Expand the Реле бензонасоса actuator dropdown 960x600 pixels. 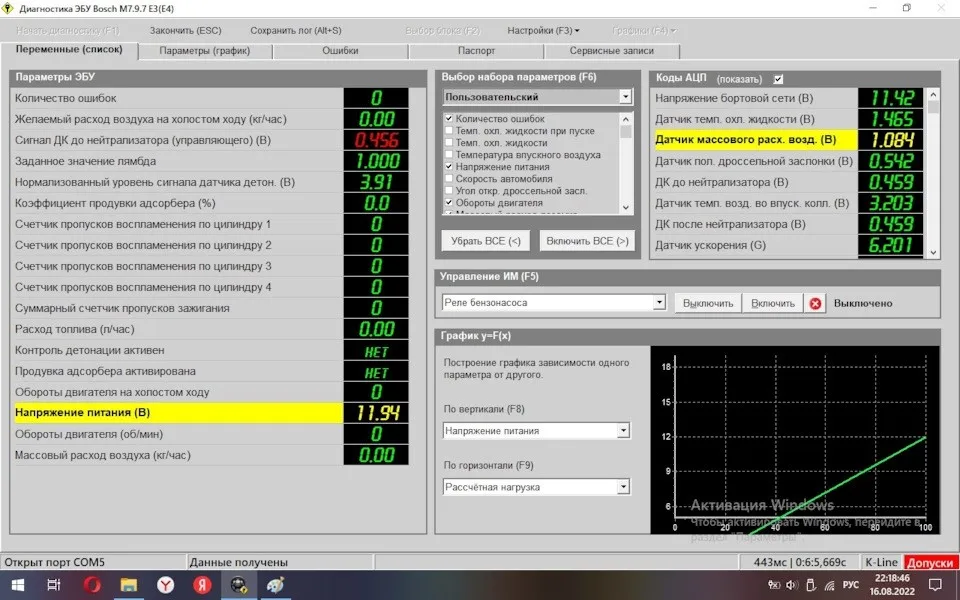click(x=658, y=303)
